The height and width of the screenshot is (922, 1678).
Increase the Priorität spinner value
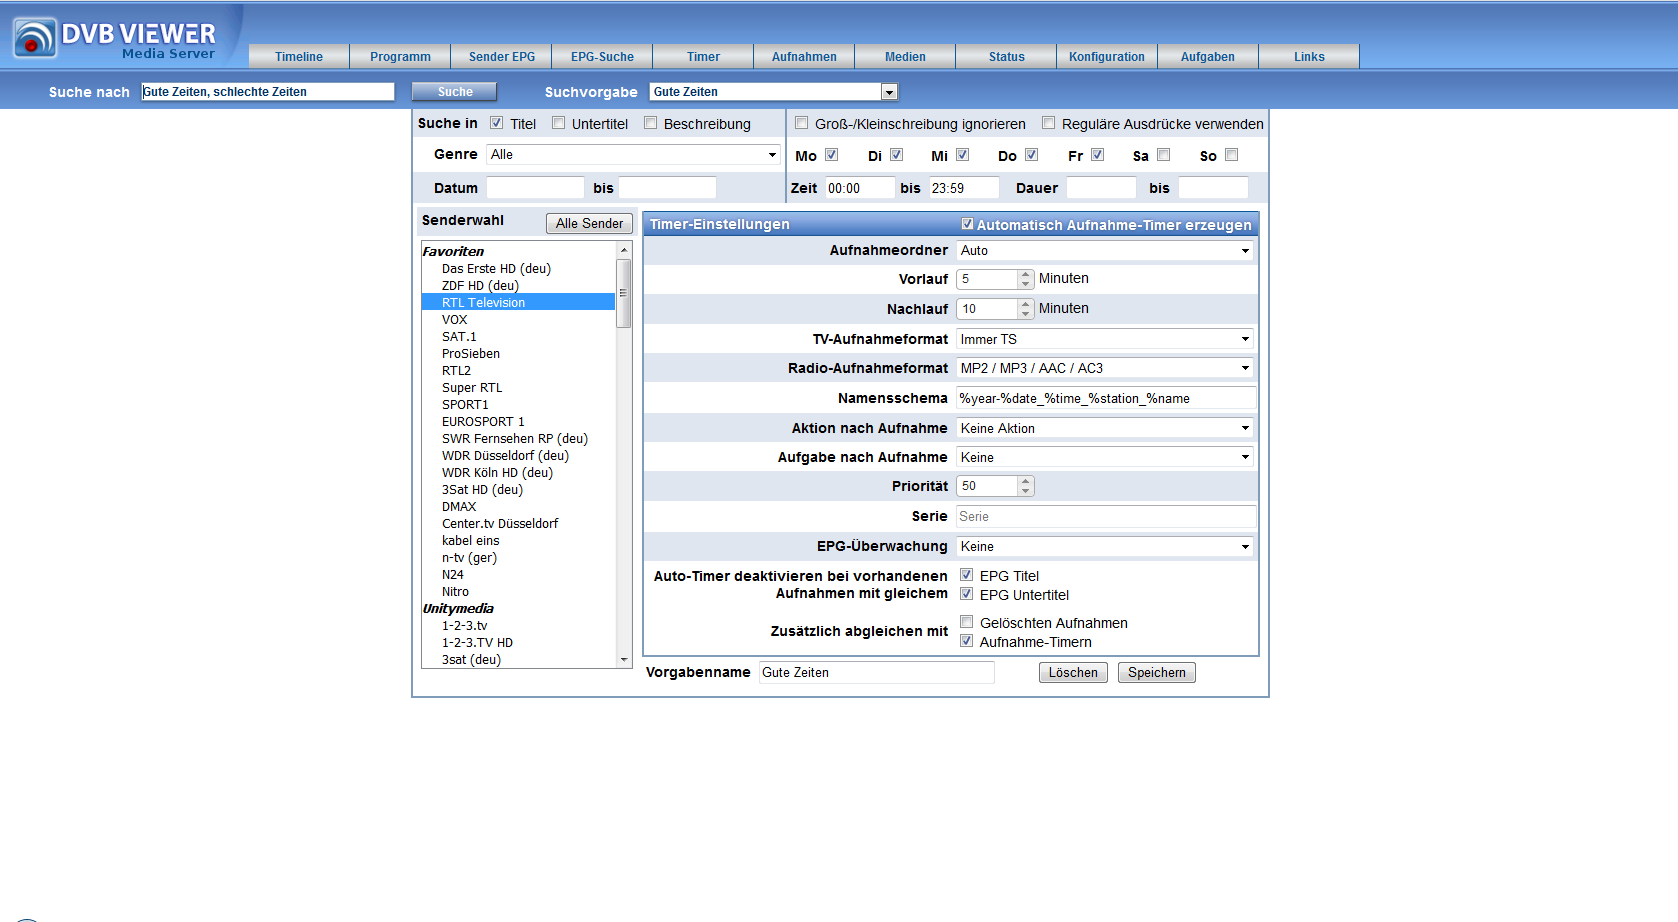[x=1025, y=481]
